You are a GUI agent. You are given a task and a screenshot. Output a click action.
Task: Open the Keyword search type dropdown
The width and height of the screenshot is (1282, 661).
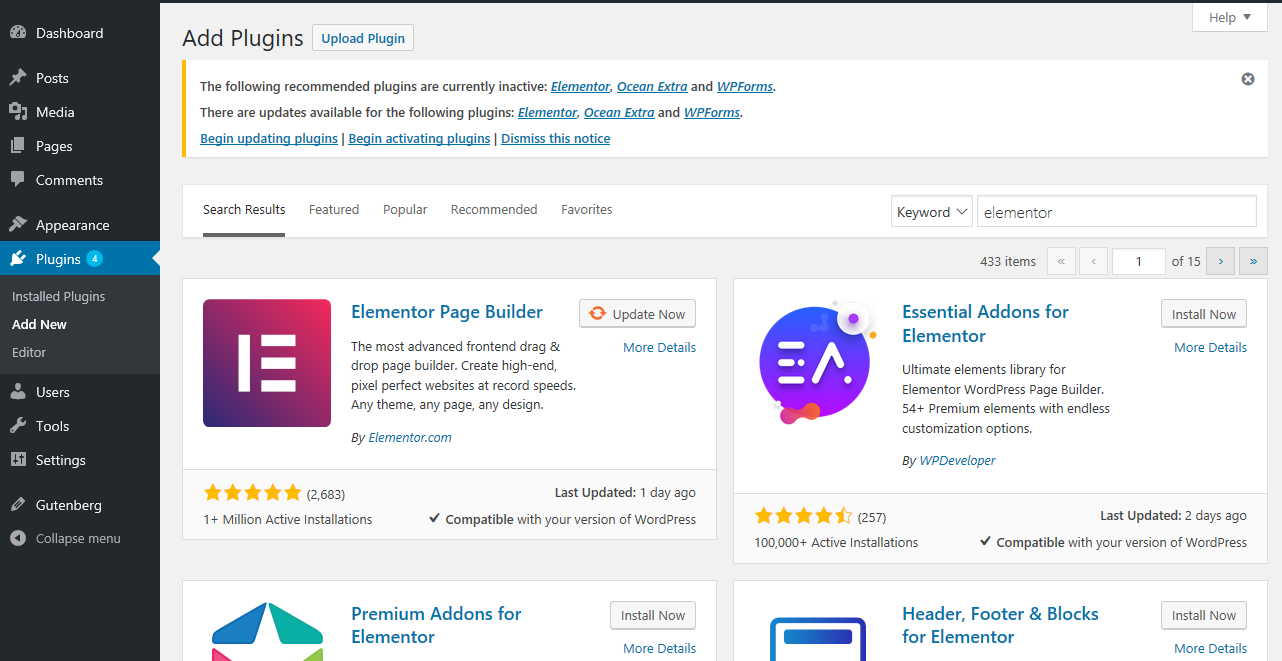932,212
